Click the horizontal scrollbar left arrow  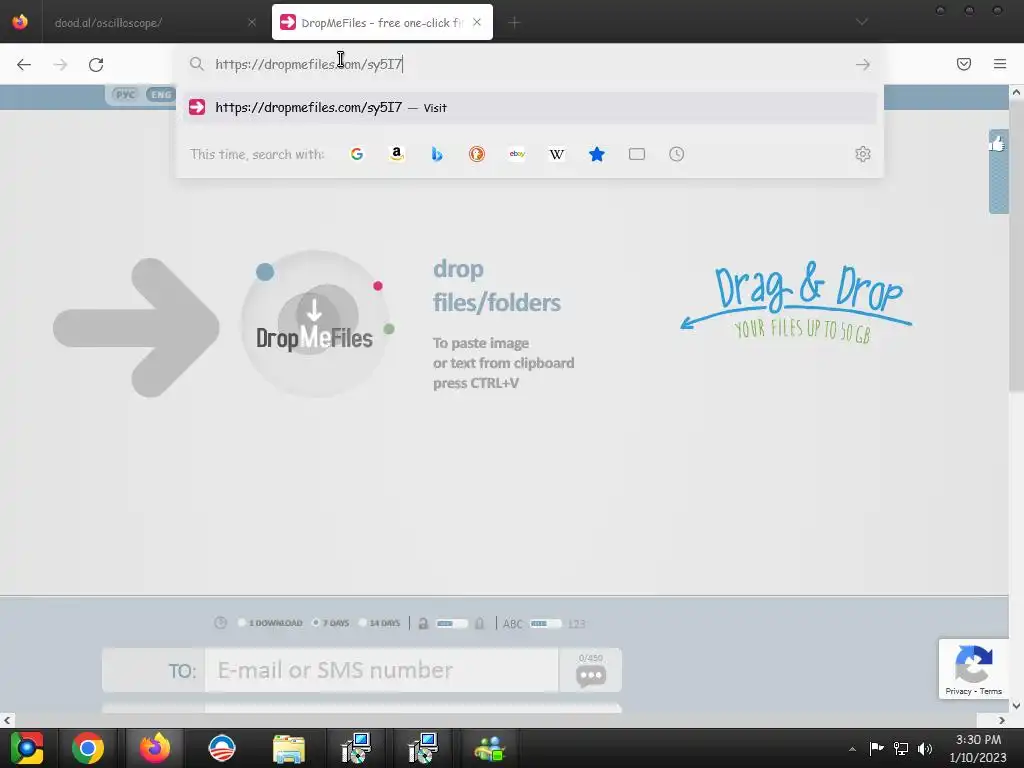click(x=7, y=720)
